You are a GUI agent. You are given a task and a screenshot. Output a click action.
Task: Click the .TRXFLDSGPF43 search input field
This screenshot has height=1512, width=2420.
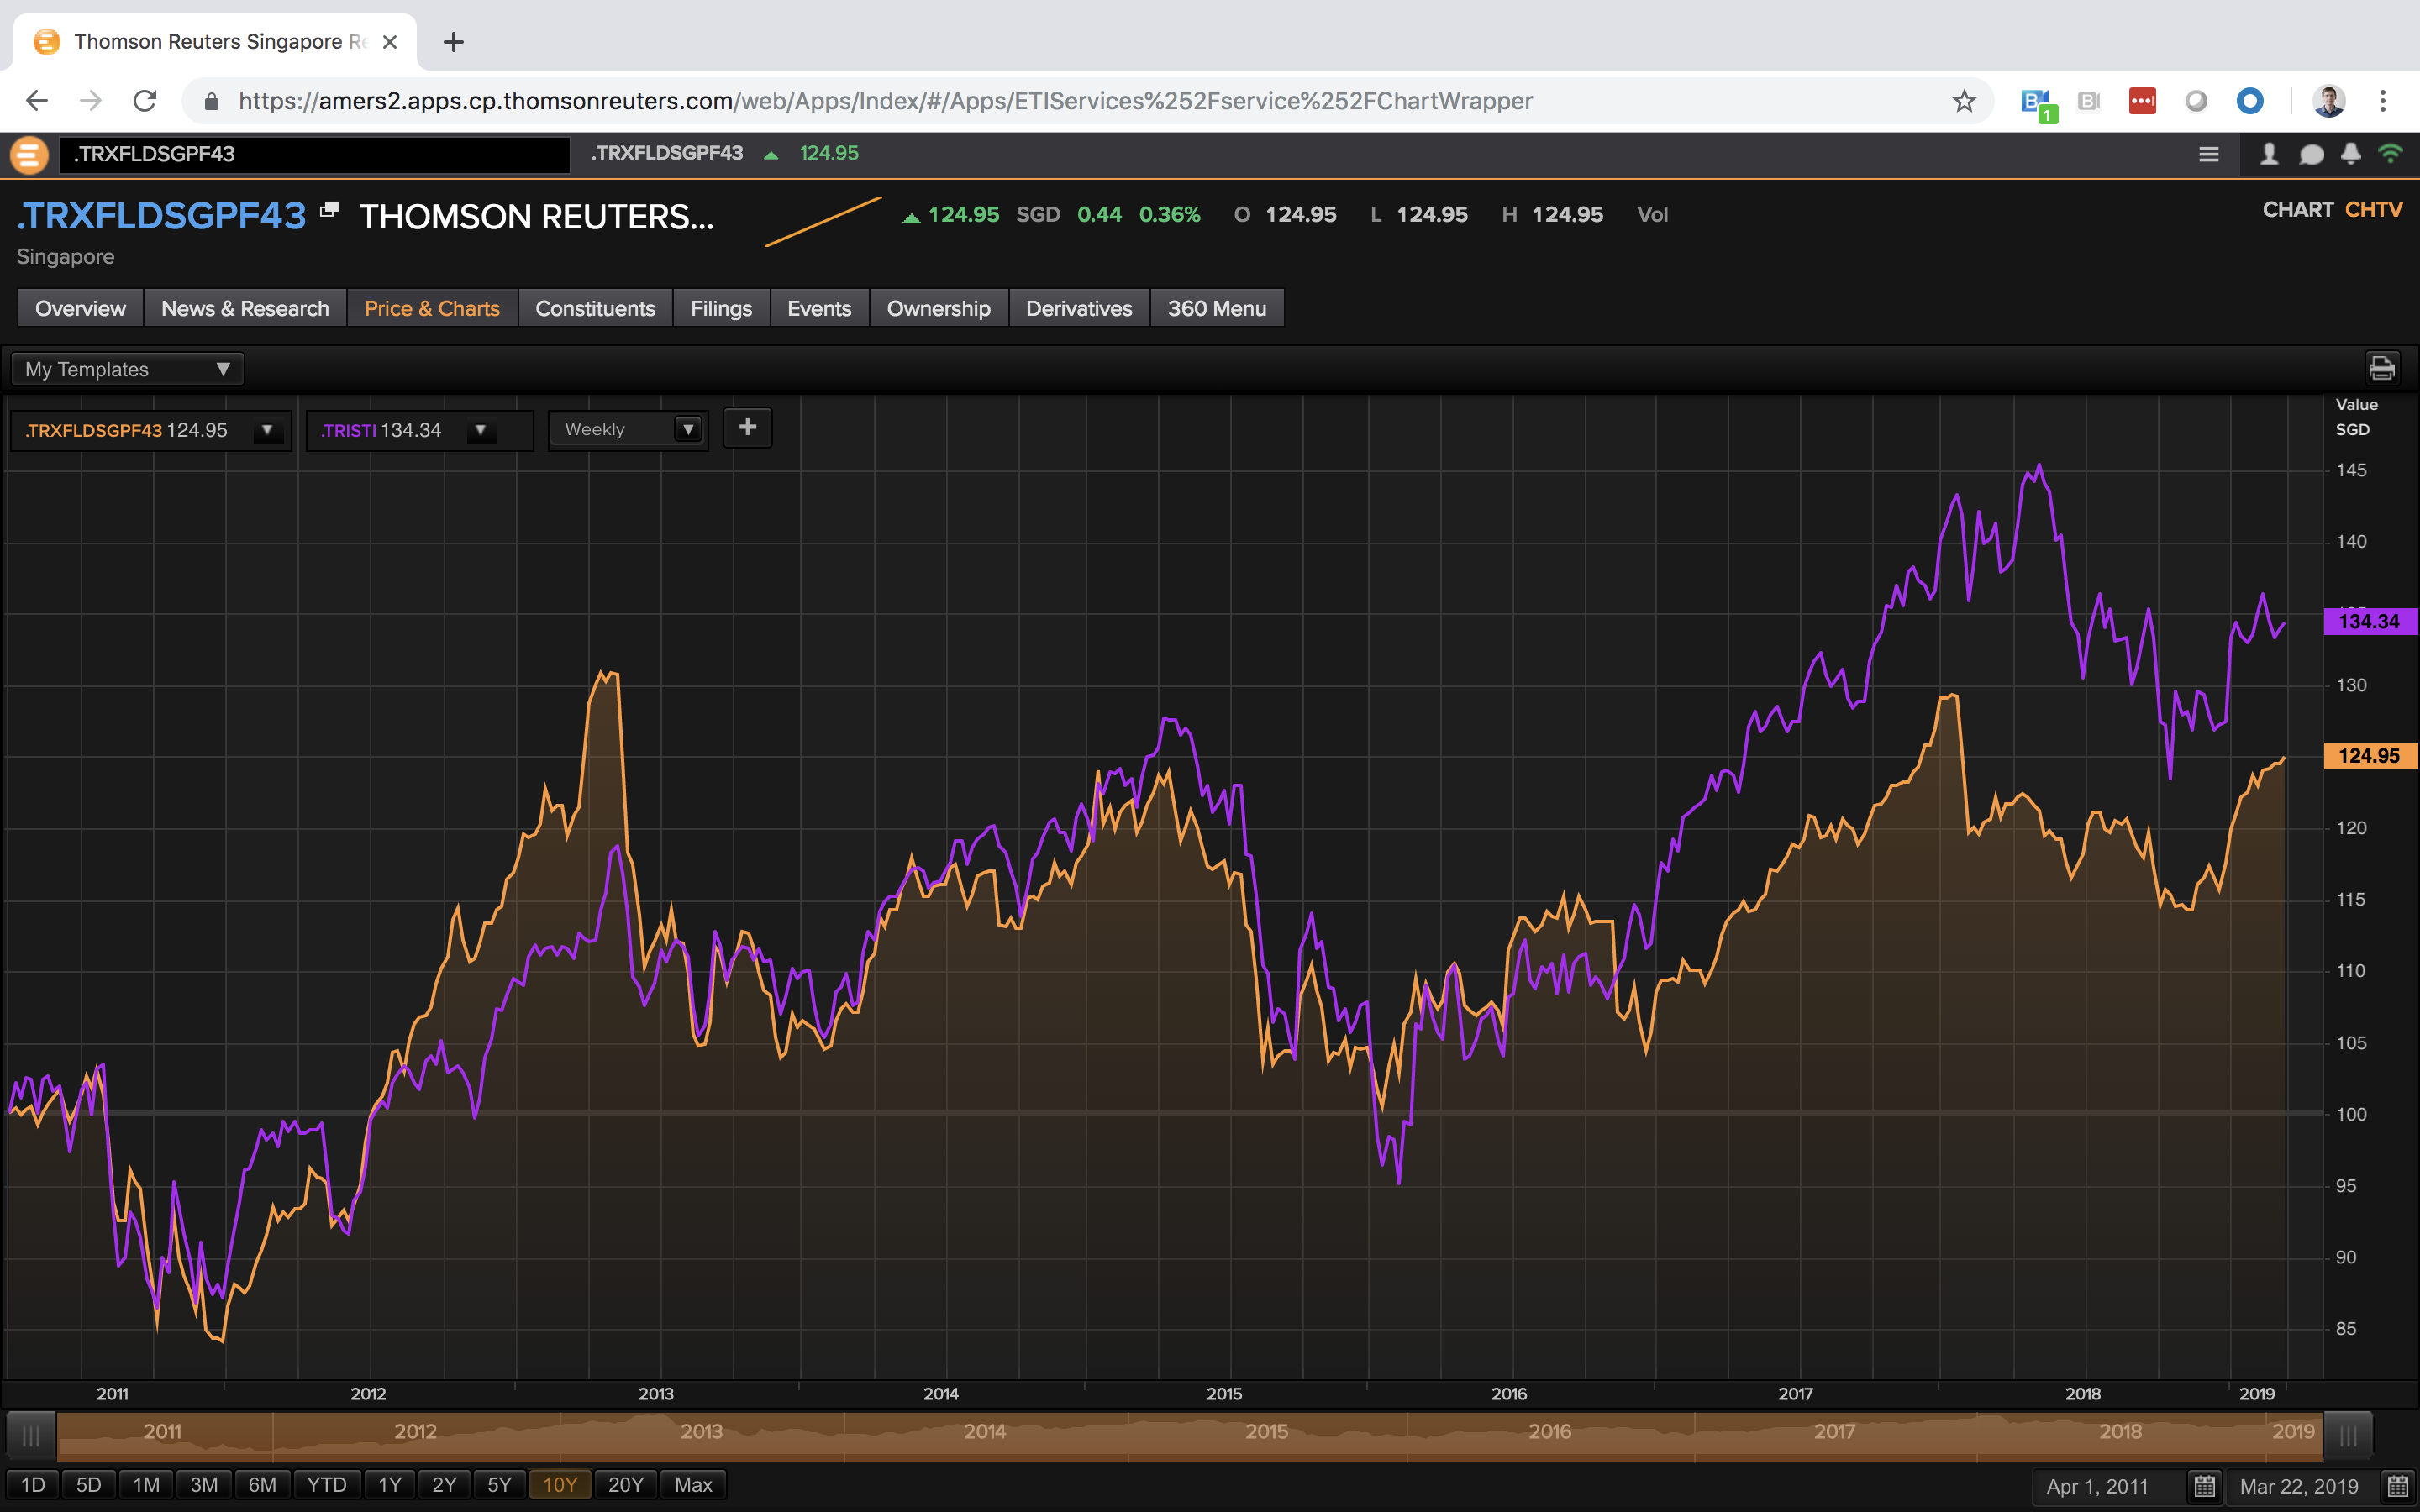[314, 154]
